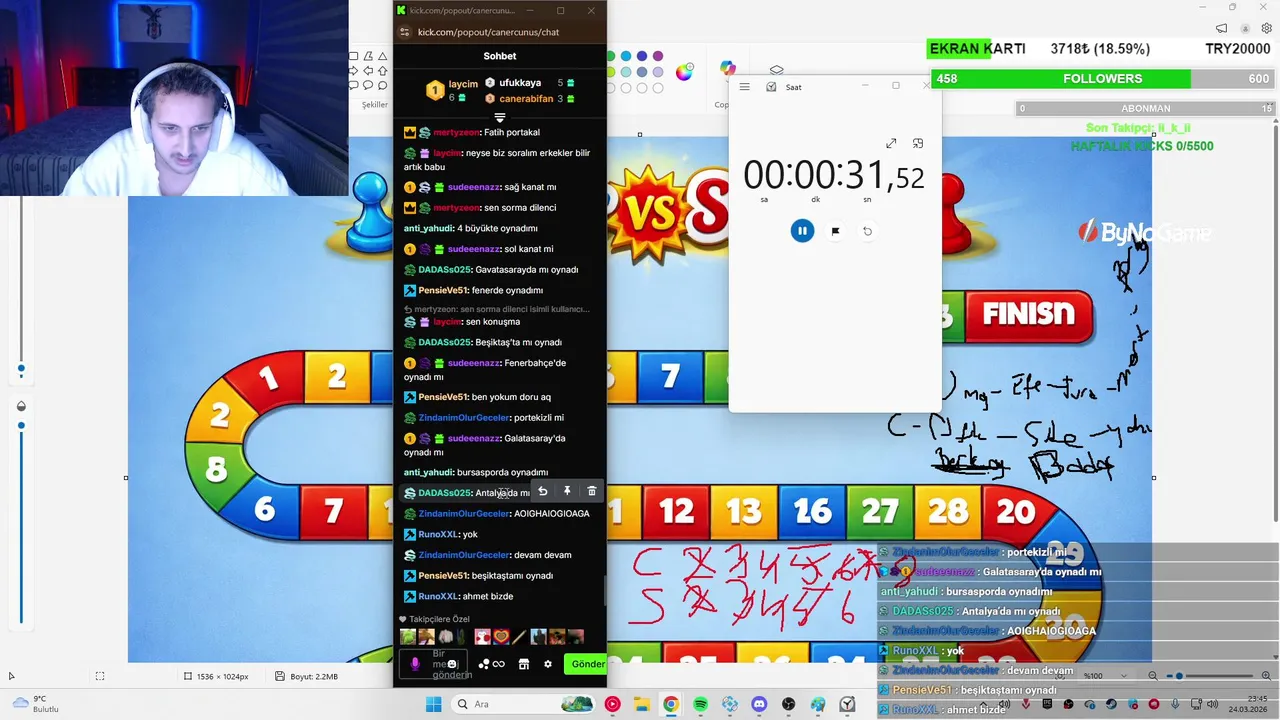This screenshot has height=720, width=1280.
Task: Open File Explorer from taskbar
Action: 641,704
